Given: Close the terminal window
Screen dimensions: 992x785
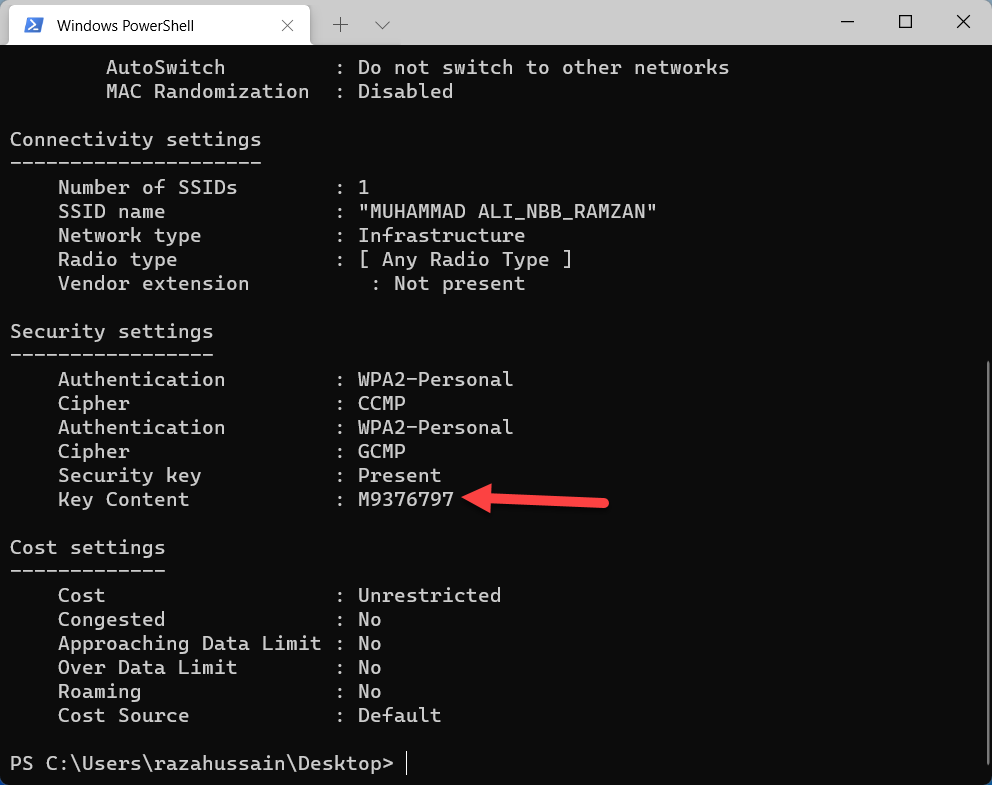Looking at the screenshot, I should pyautogui.click(x=960, y=22).
